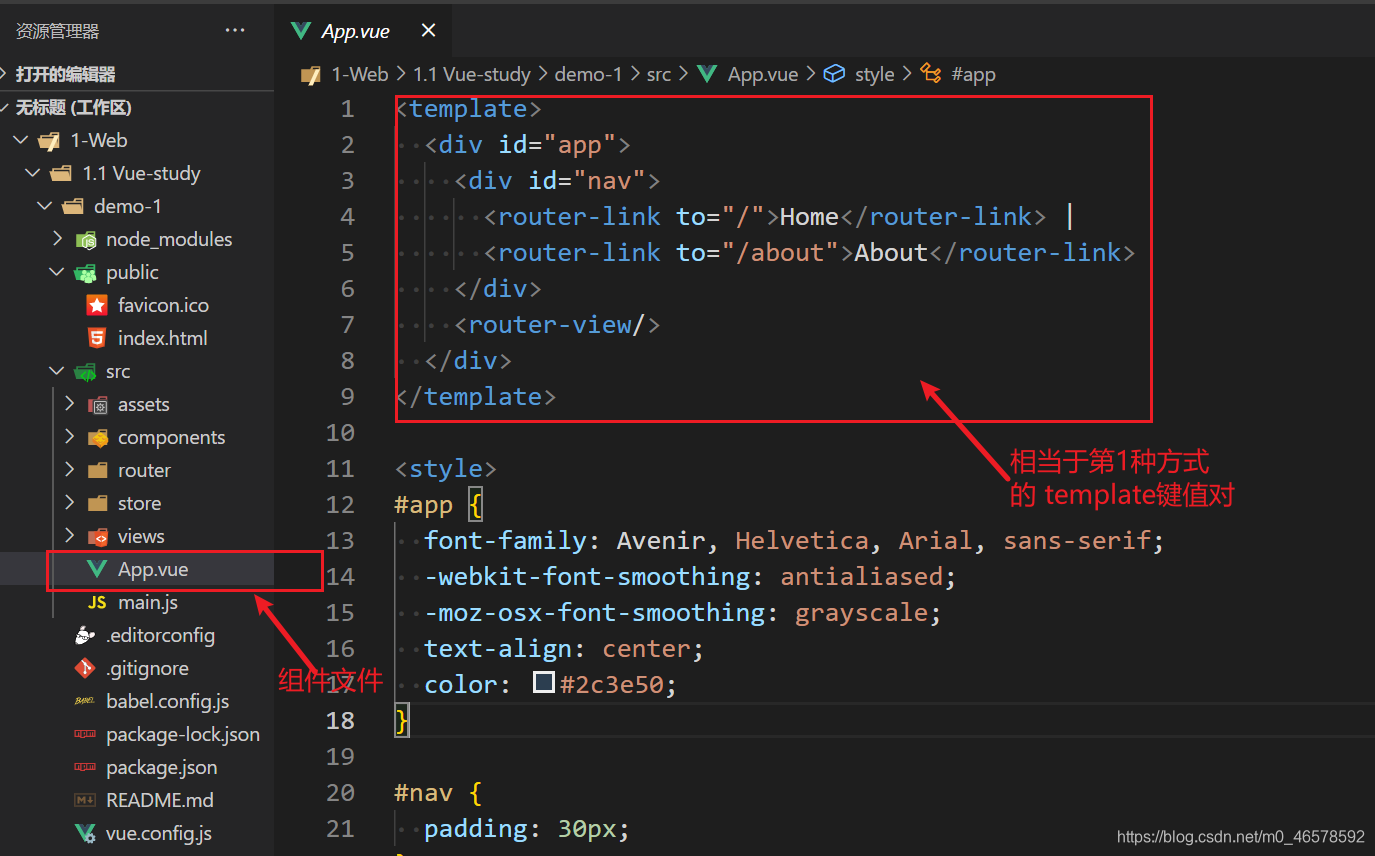Image resolution: width=1375 pixels, height=856 pixels.
Task: Open main.js from the file tree
Action: 148,602
